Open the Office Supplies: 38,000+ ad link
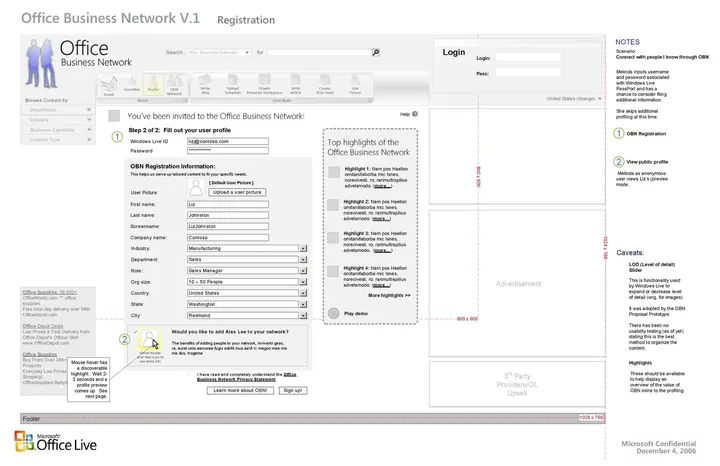The image size is (720, 466). pyautogui.click(x=50, y=292)
